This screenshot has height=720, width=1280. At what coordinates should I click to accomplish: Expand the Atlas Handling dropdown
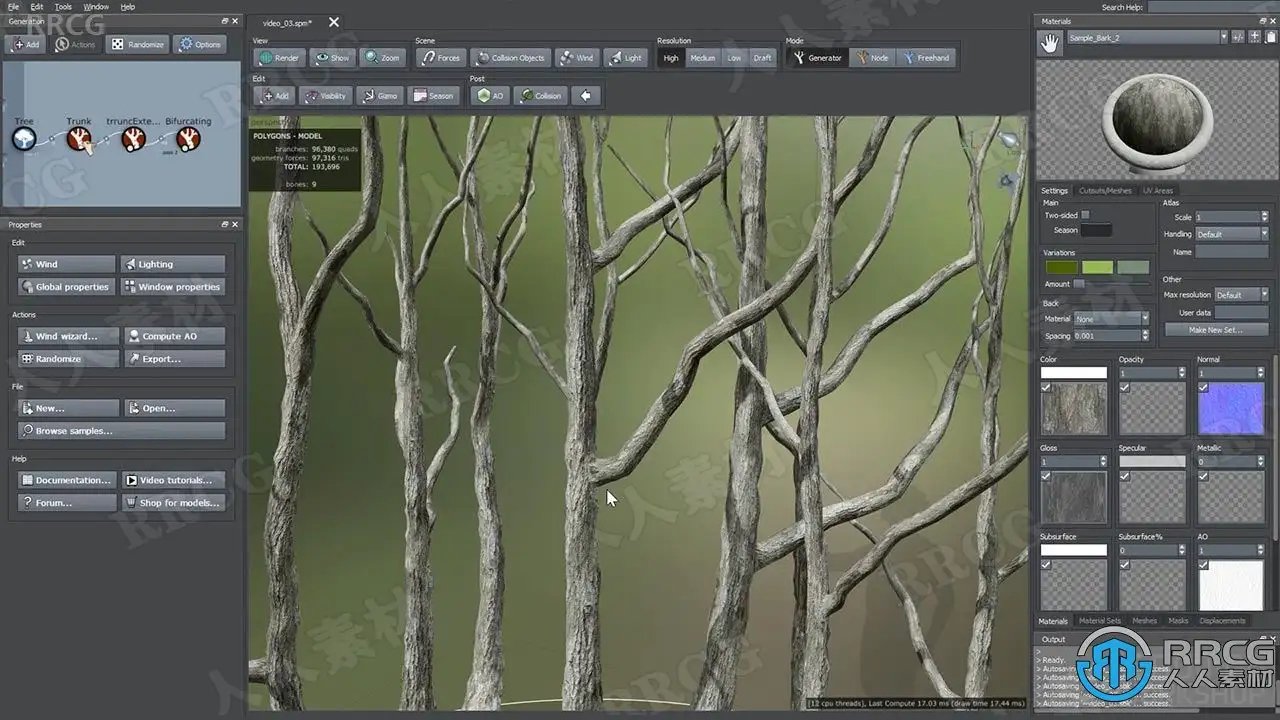1231,234
